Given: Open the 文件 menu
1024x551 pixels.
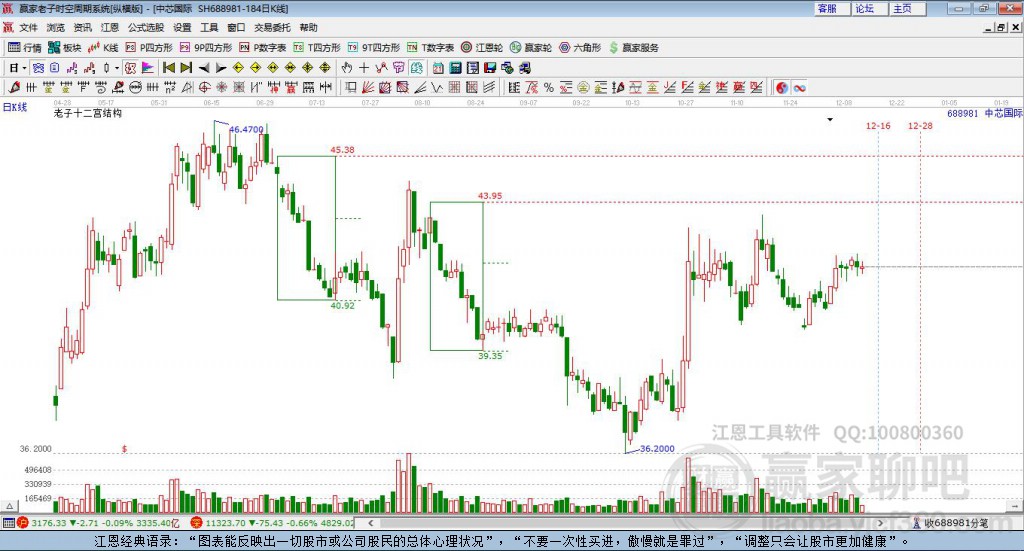Looking at the screenshot, I should [x=28, y=27].
